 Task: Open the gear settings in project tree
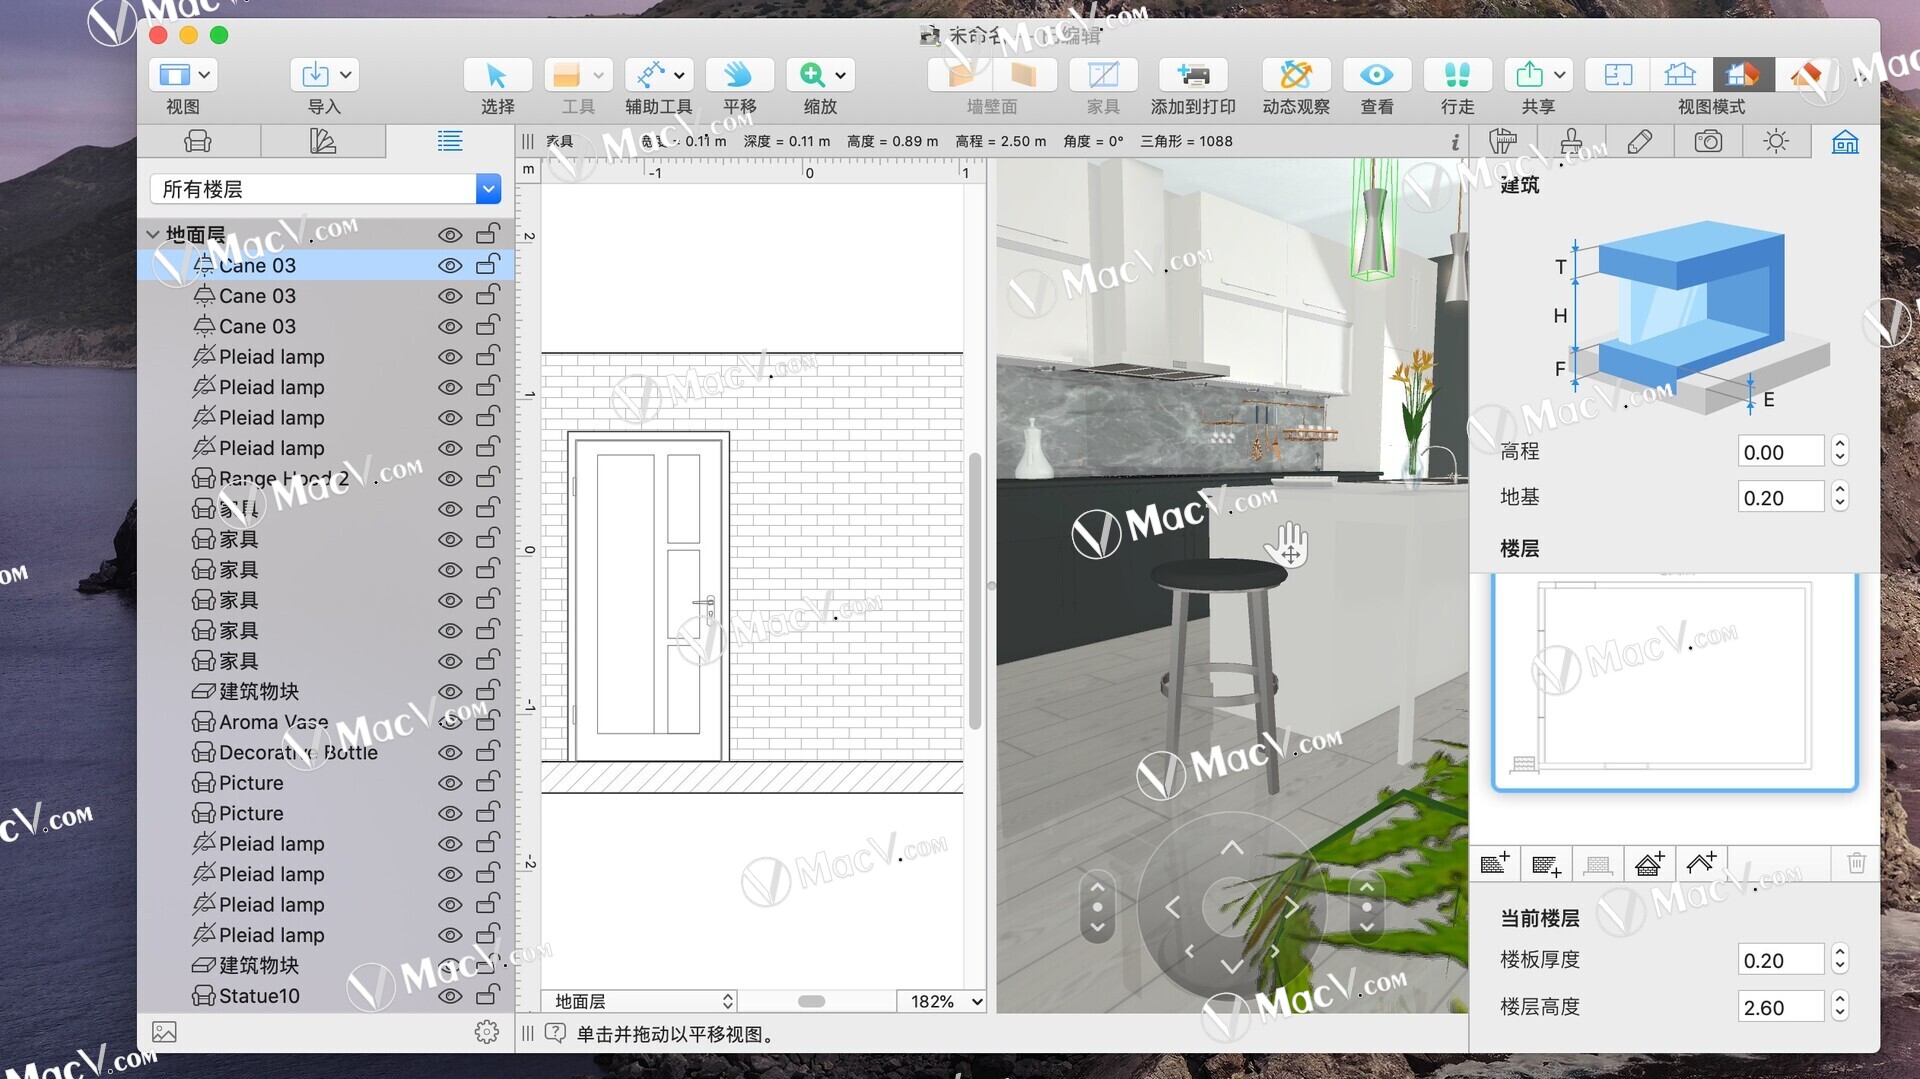click(x=486, y=1032)
